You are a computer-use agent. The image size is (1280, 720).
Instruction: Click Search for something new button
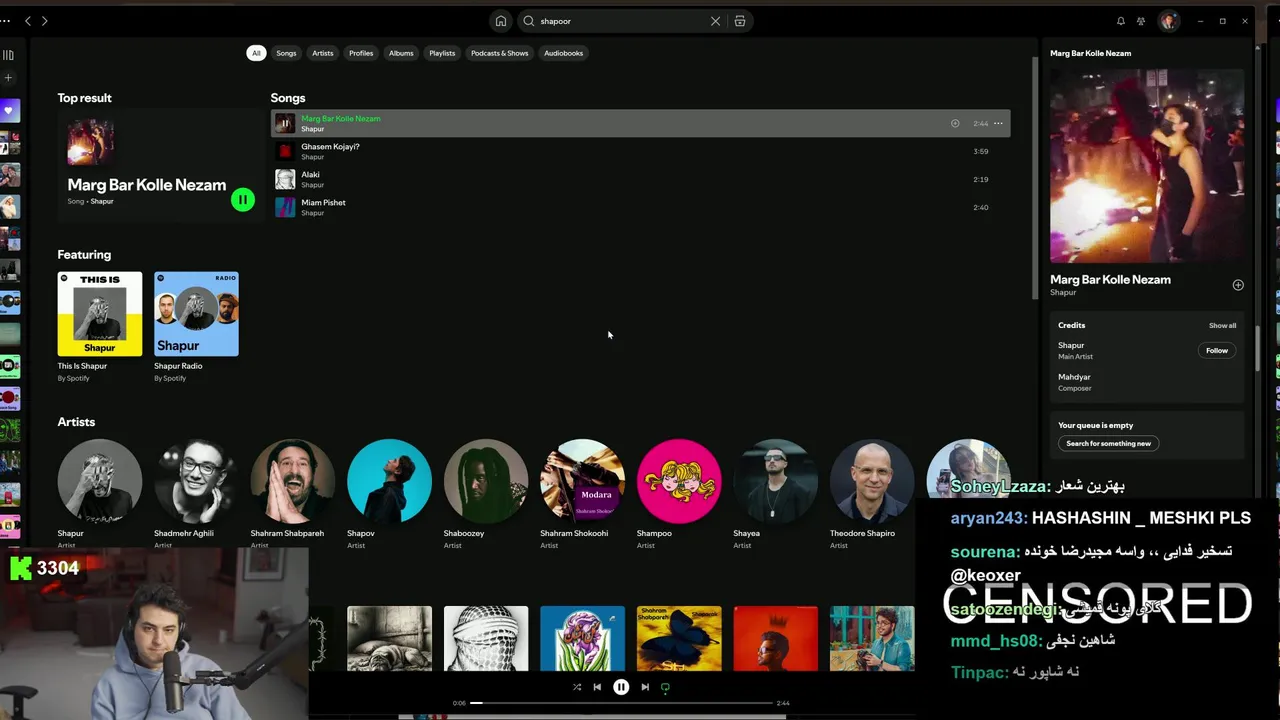1108,443
